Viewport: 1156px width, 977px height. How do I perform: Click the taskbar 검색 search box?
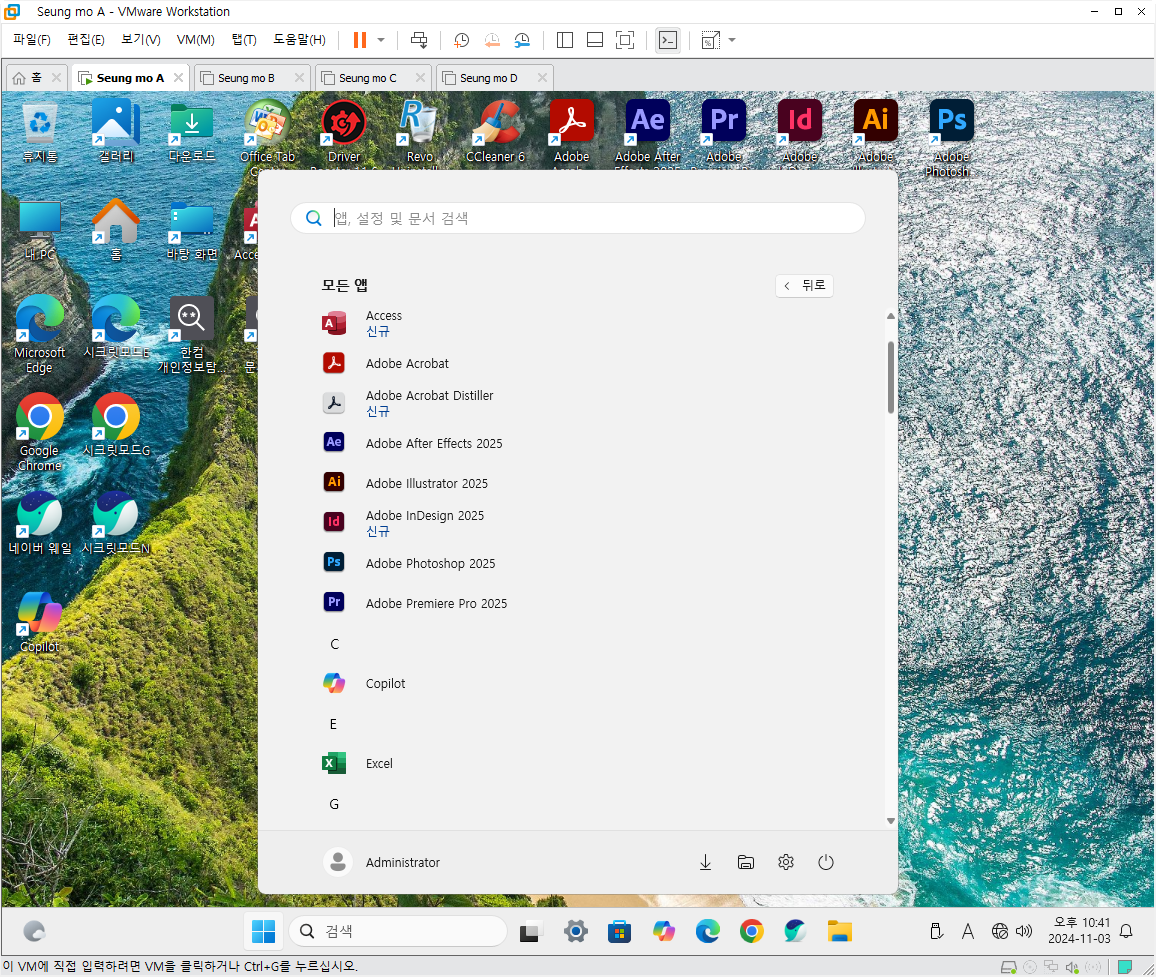click(398, 931)
